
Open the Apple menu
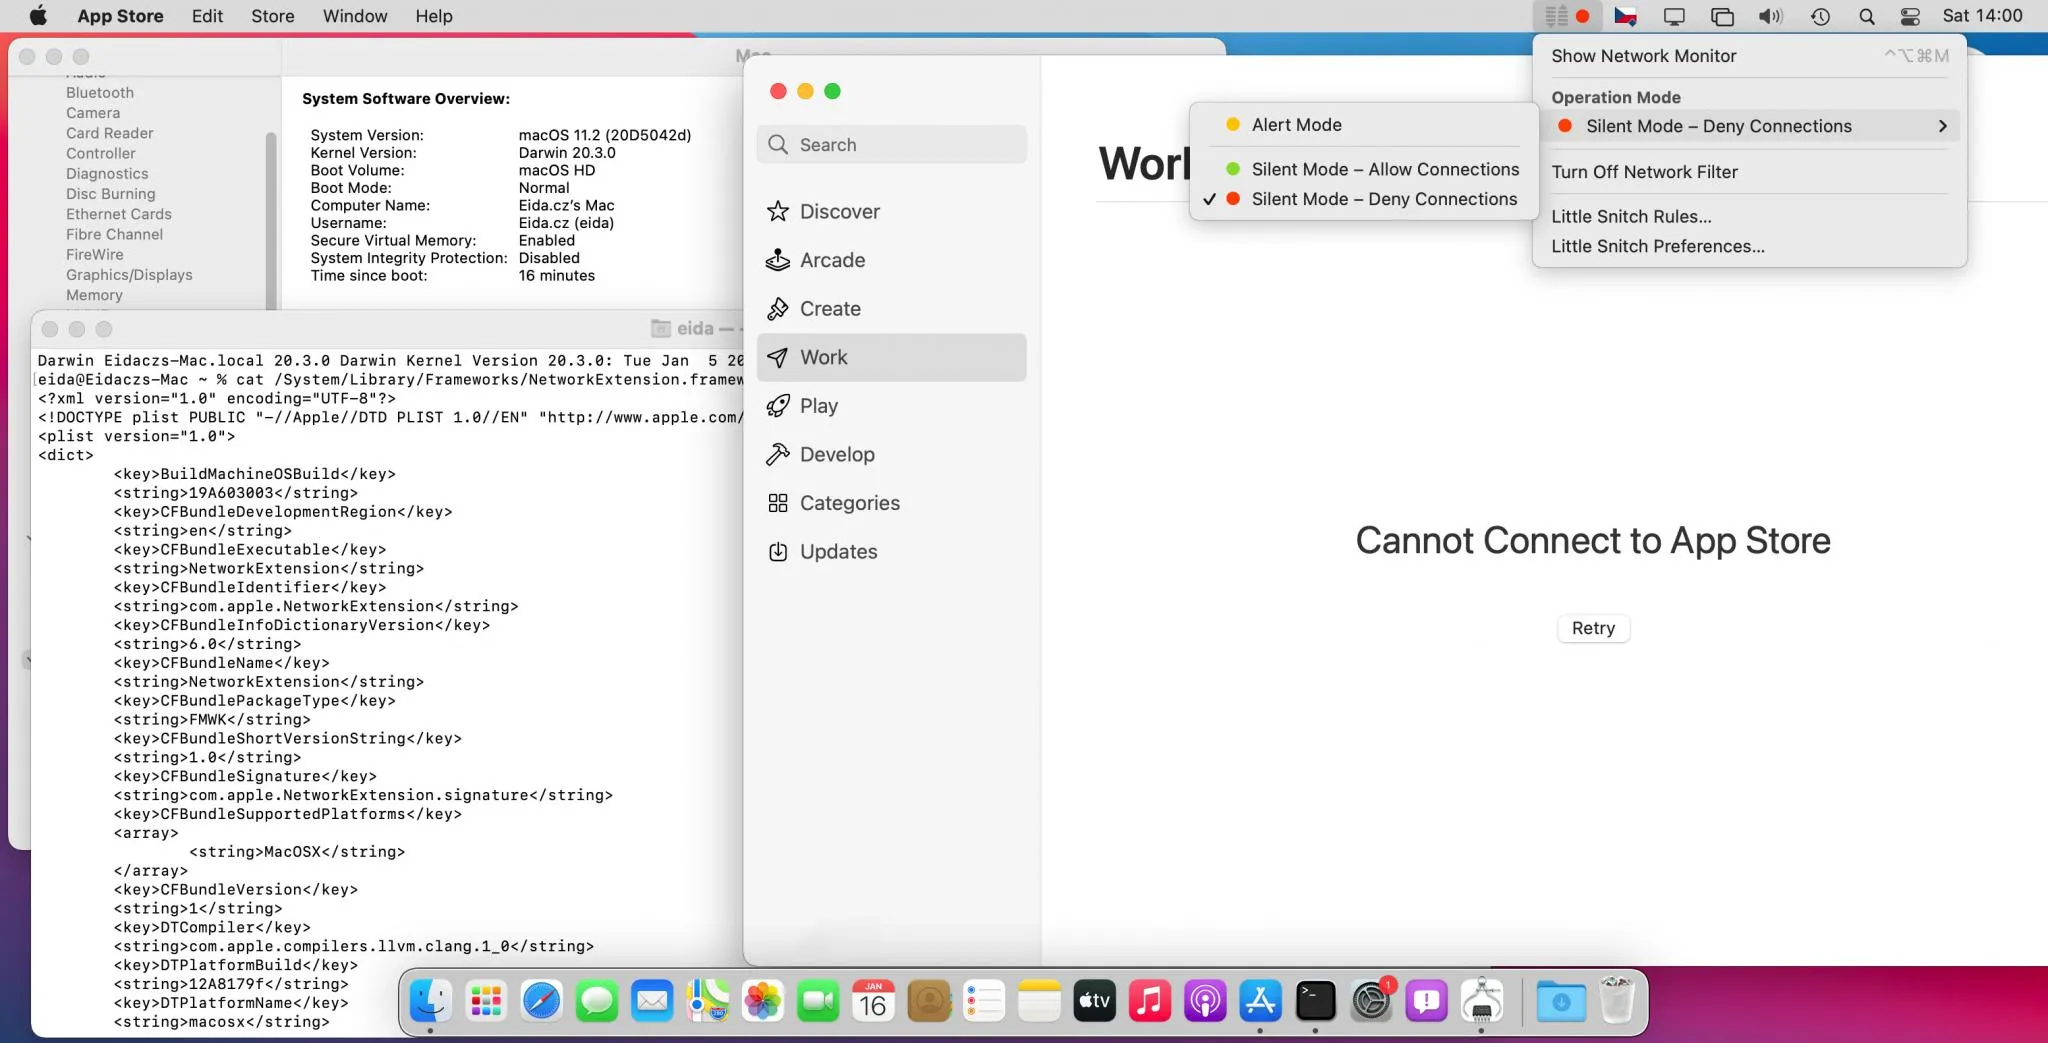(x=38, y=16)
